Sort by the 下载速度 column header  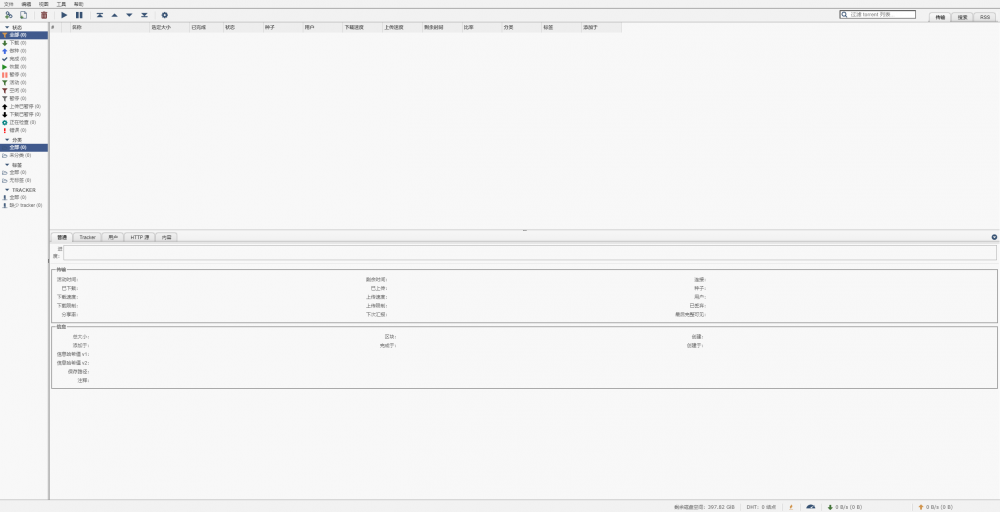click(x=362, y=27)
